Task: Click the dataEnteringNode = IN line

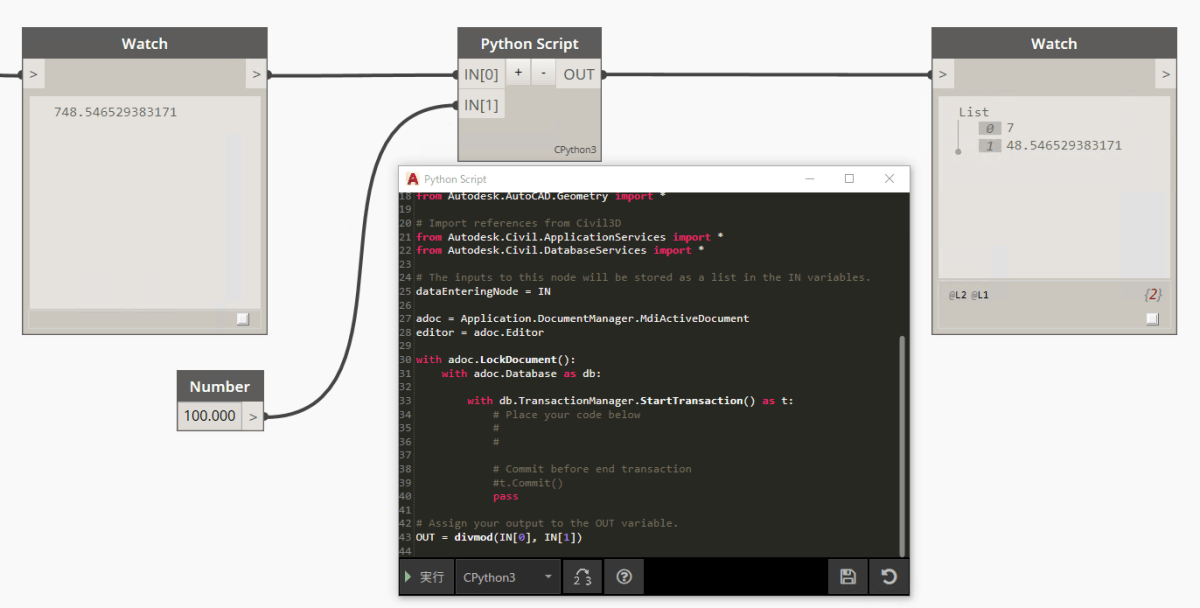Action: (x=483, y=291)
